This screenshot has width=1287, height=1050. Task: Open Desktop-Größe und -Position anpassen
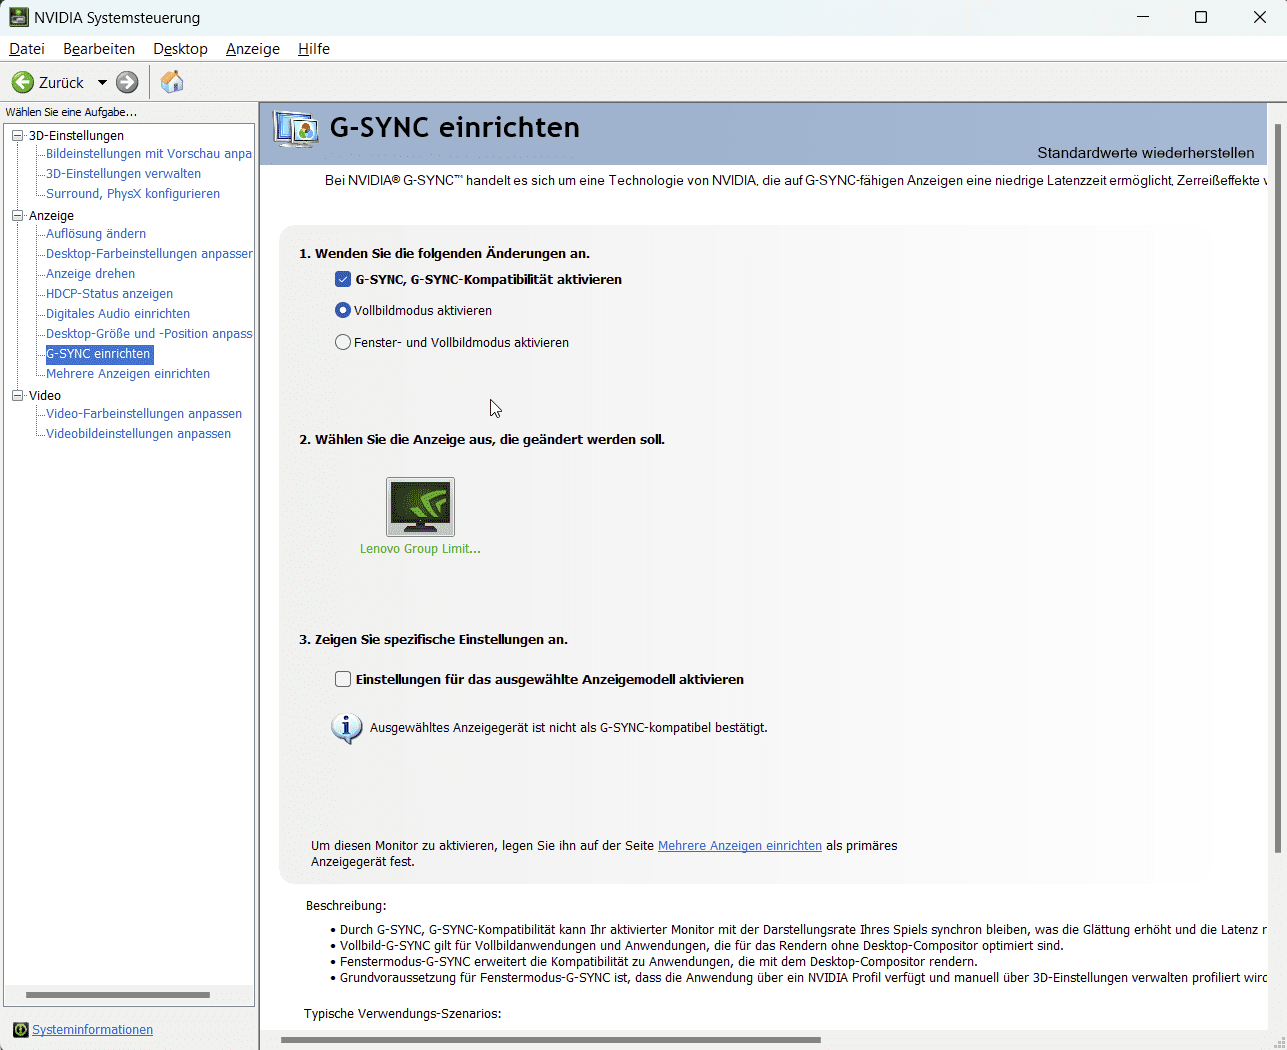[149, 334]
